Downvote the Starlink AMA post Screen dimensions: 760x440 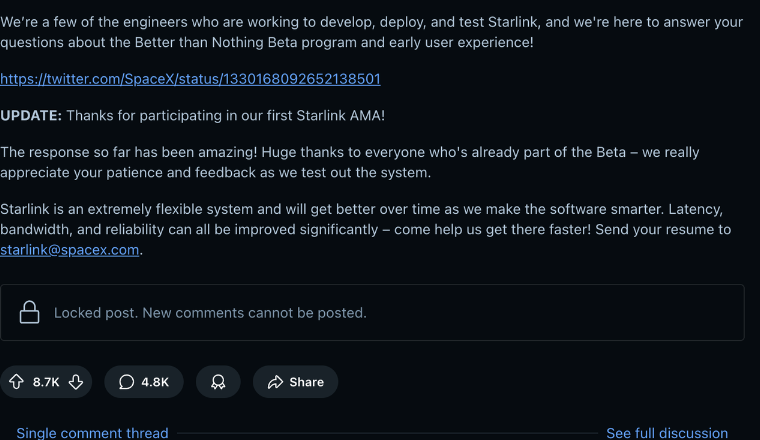76,382
